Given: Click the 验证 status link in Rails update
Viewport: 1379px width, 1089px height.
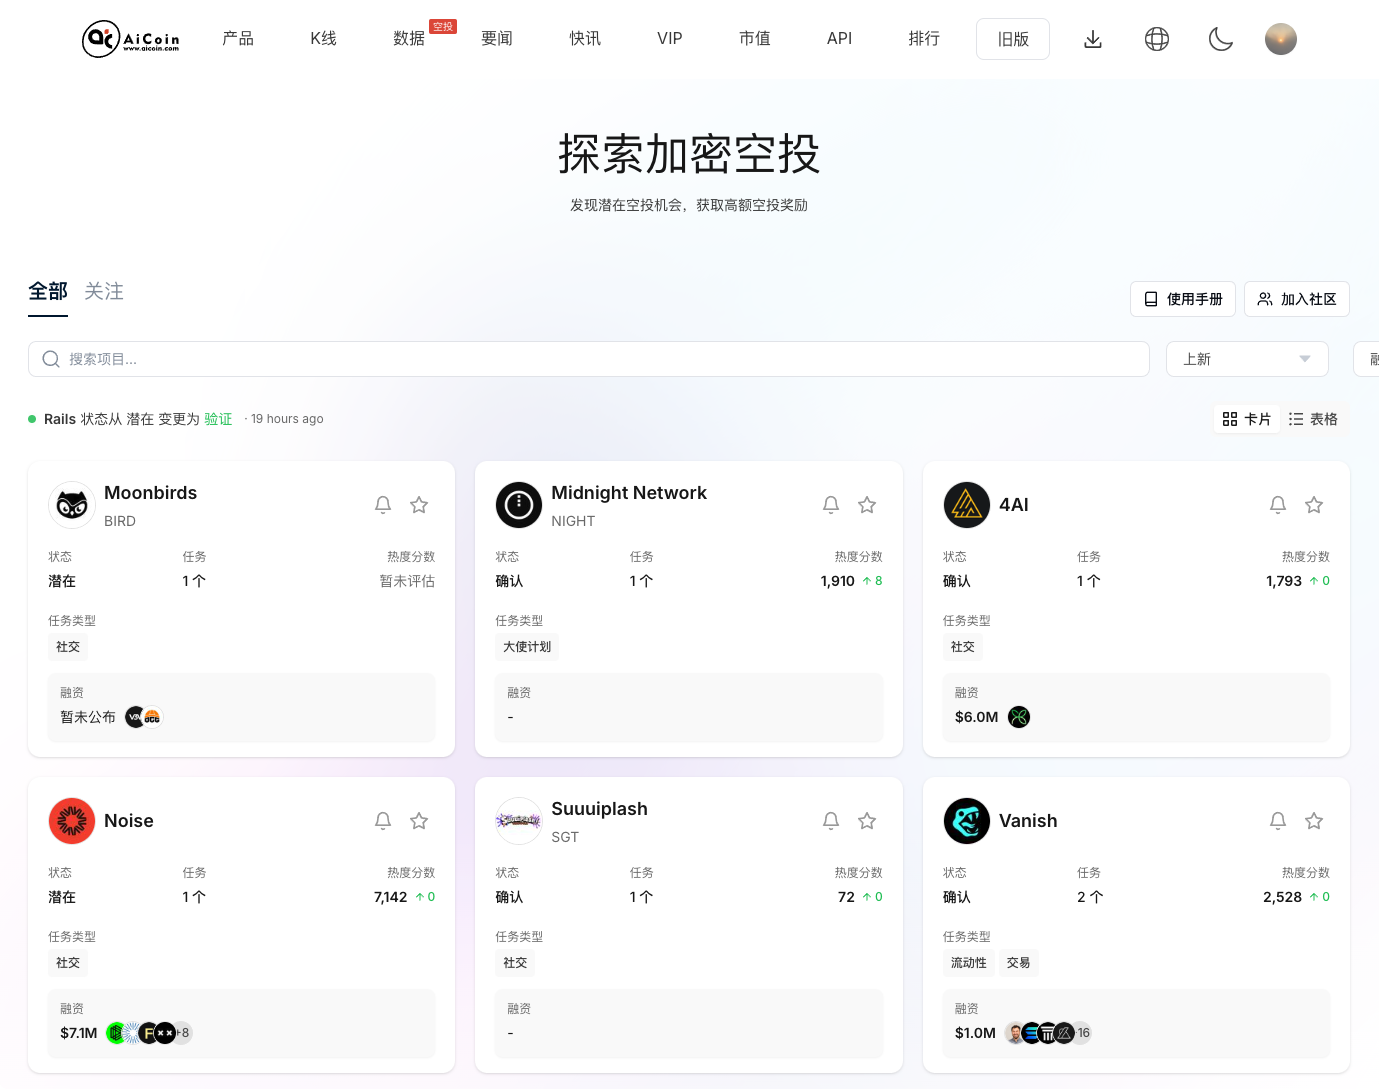Looking at the screenshot, I should coord(218,419).
